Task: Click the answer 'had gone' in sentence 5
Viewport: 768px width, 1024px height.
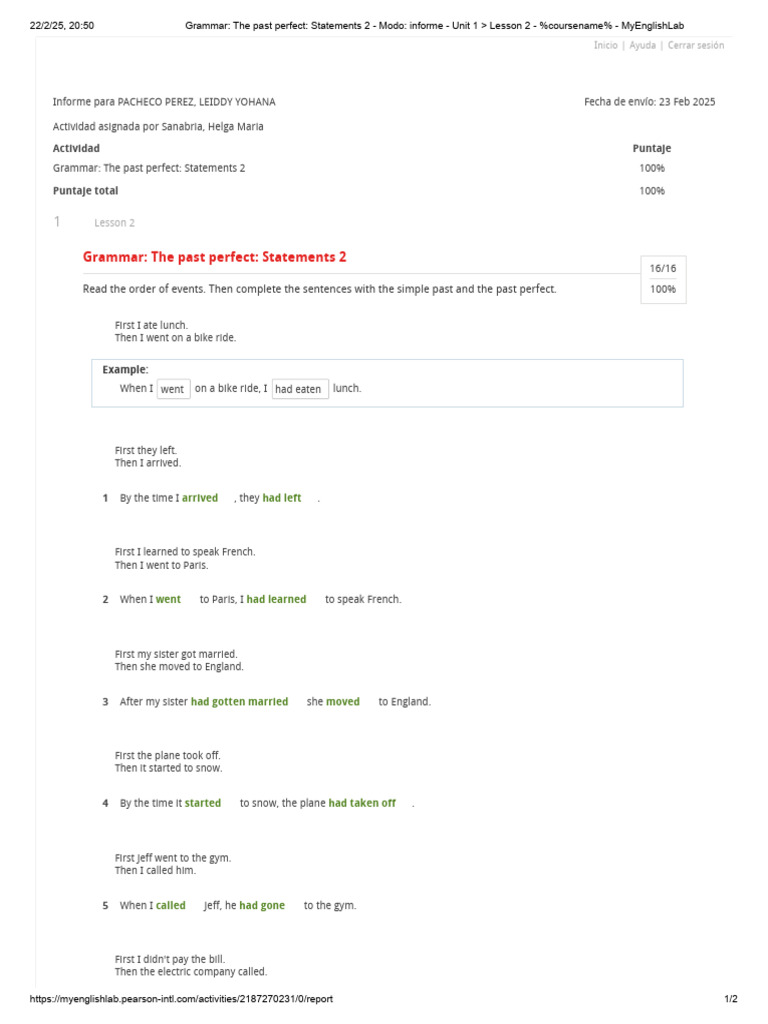Action: click(262, 905)
